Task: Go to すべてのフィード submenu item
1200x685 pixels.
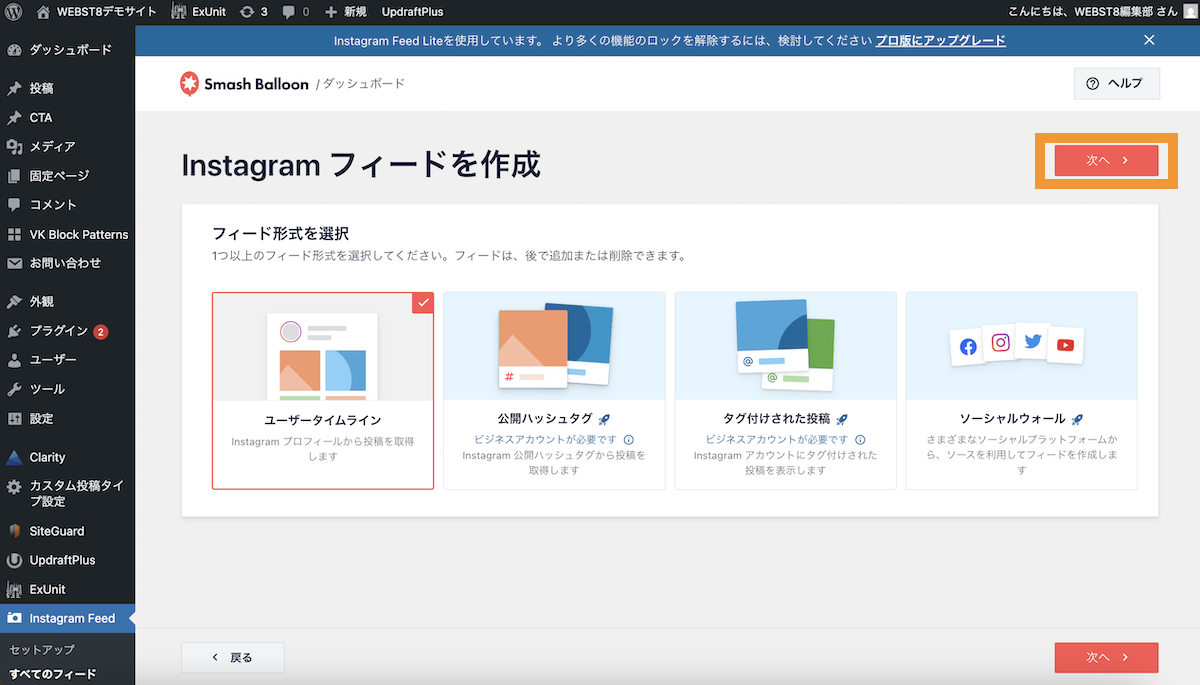Action: point(52,674)
